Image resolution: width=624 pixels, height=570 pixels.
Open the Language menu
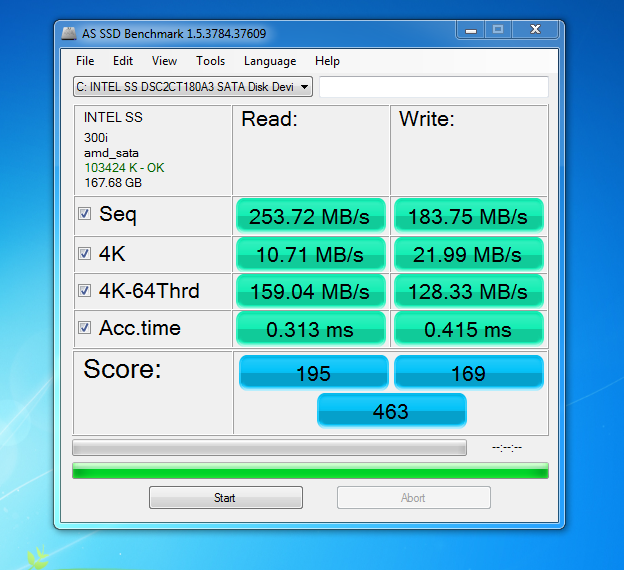click(270, 61)
